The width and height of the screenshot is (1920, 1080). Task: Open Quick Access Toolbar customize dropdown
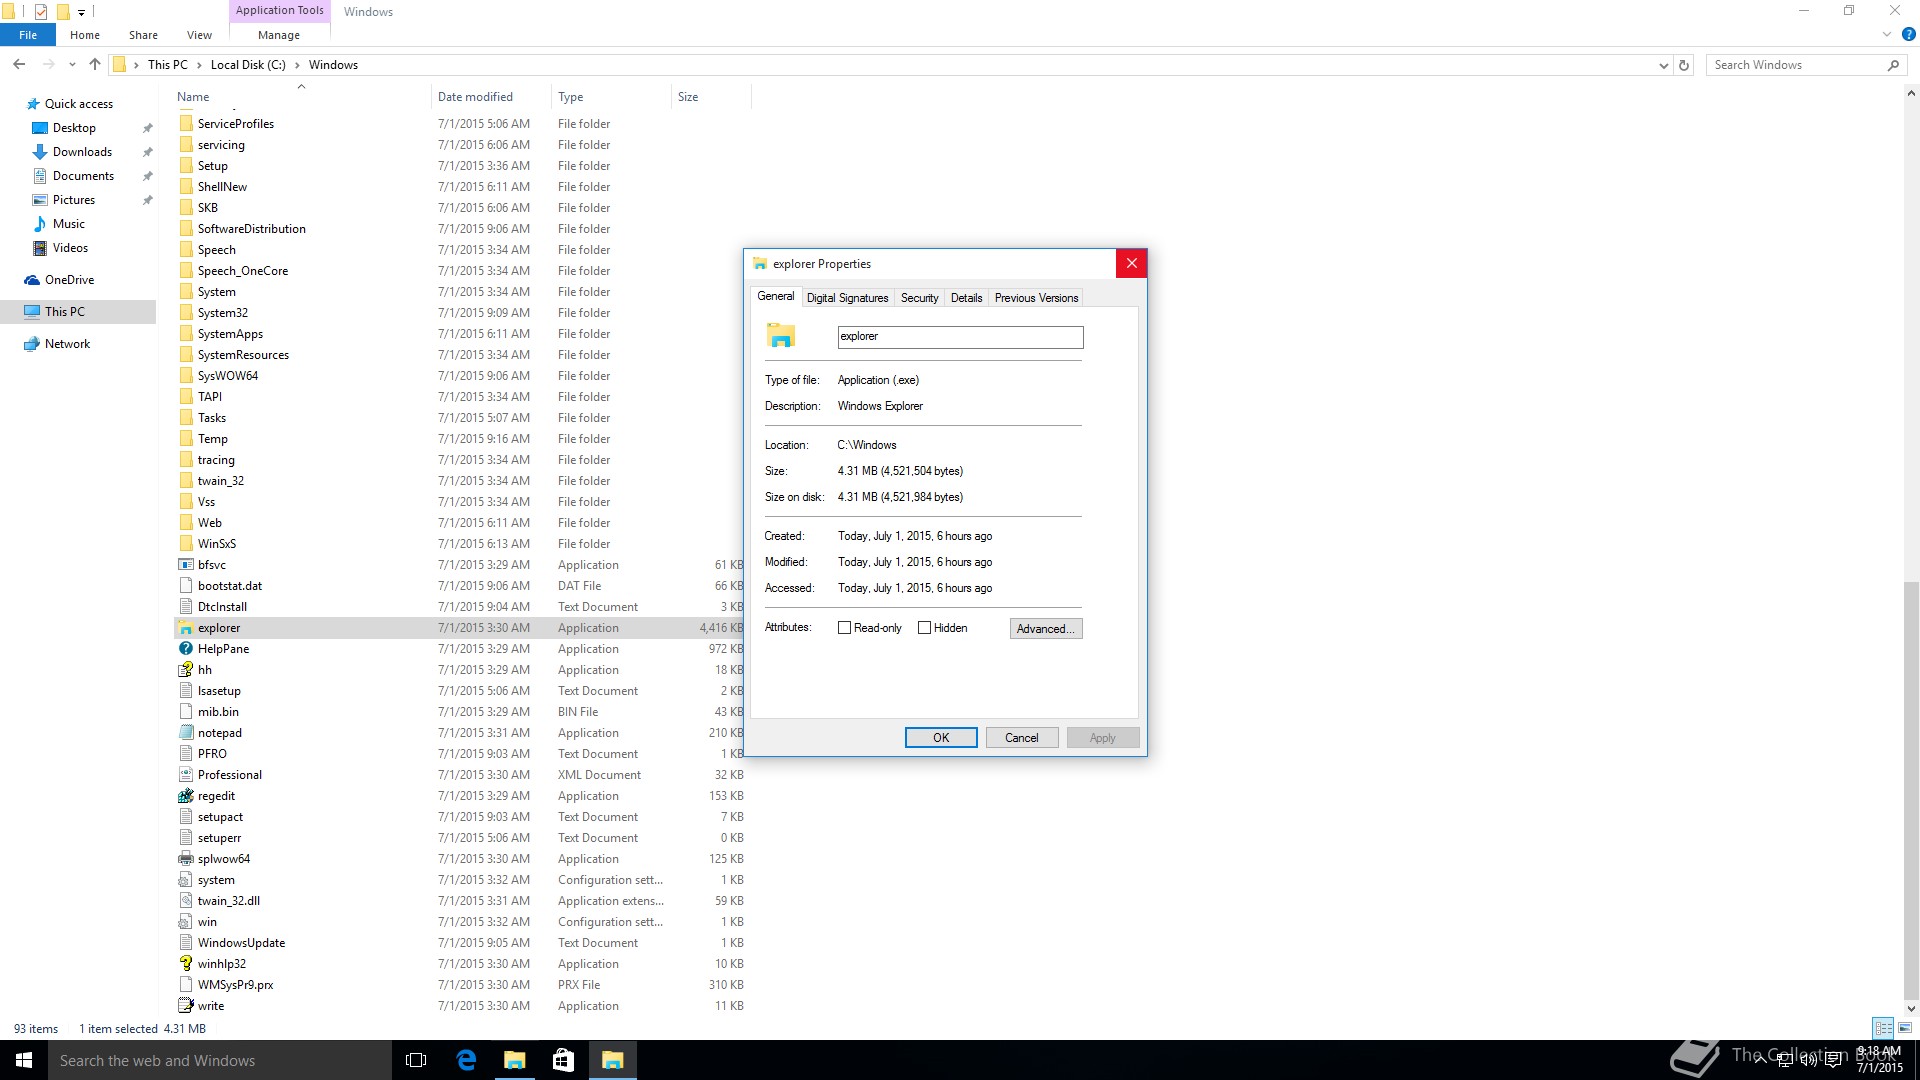click(82, 12)
